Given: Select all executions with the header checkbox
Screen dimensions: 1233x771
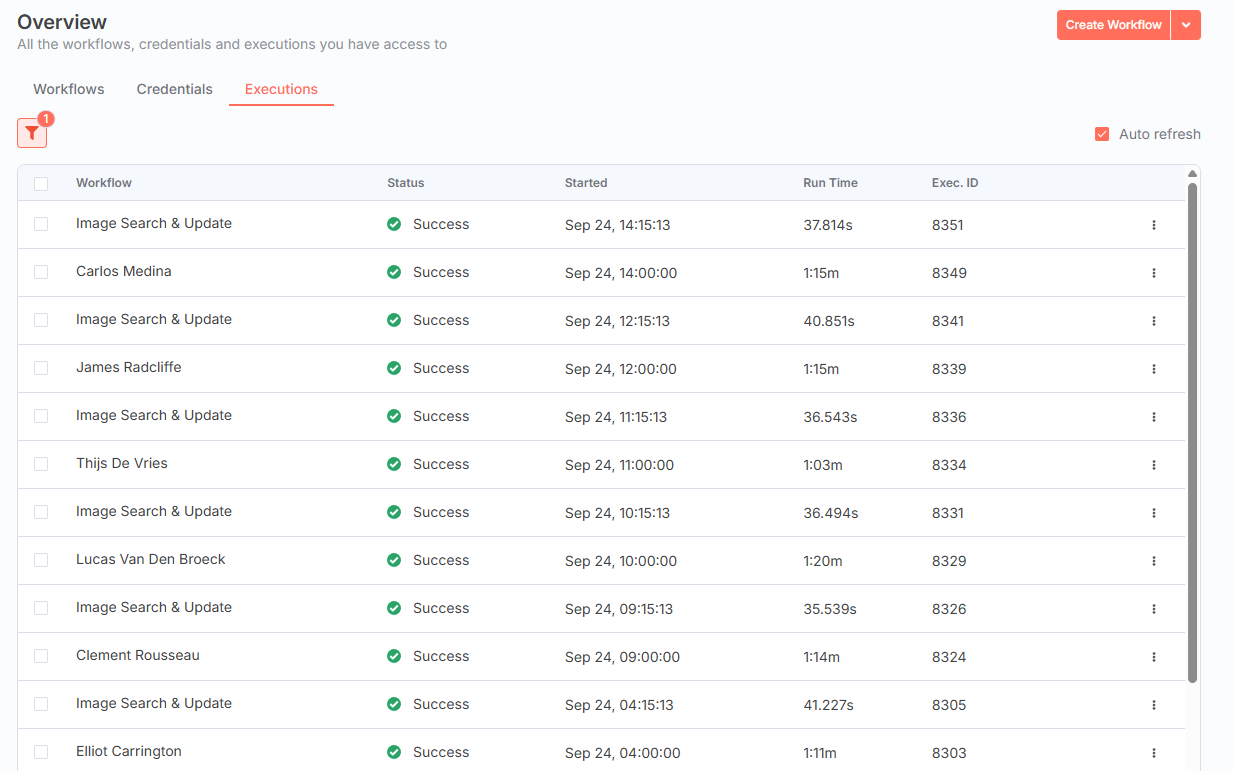Looking at the screenshot, I should tap(41, 183).
